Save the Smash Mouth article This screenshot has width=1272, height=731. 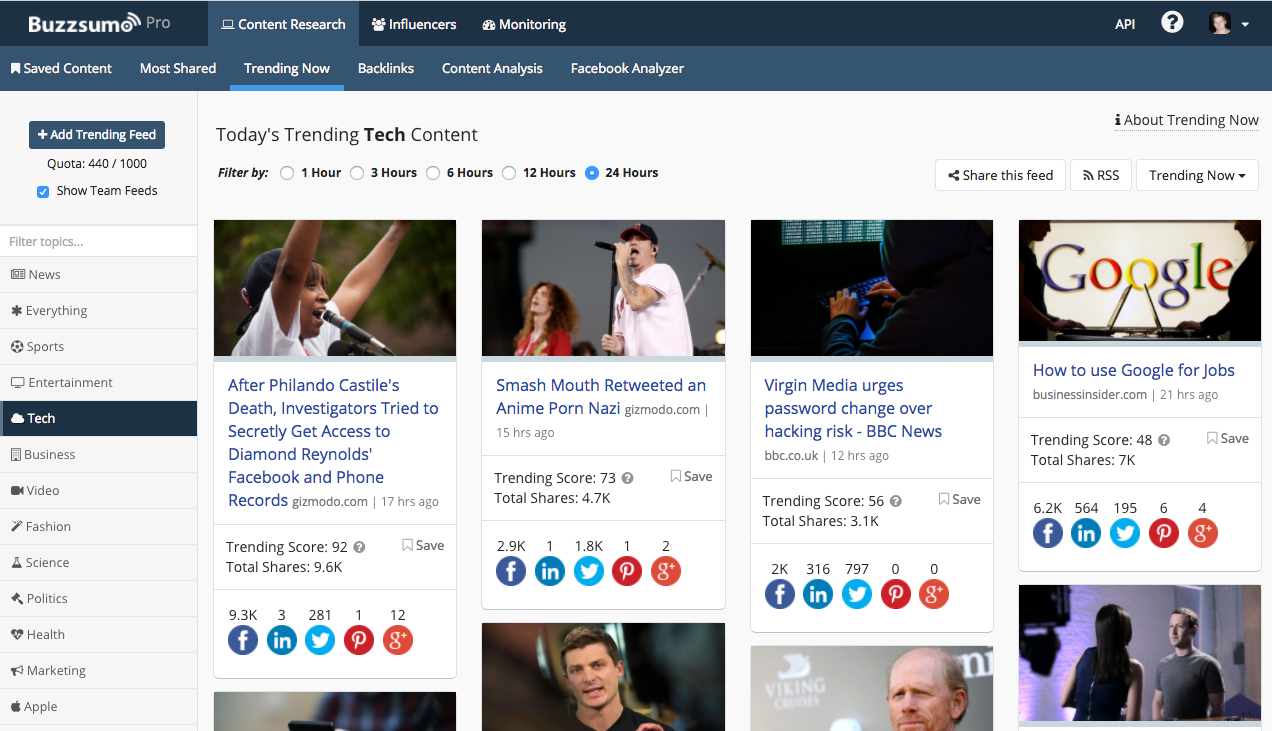point(691,476)
